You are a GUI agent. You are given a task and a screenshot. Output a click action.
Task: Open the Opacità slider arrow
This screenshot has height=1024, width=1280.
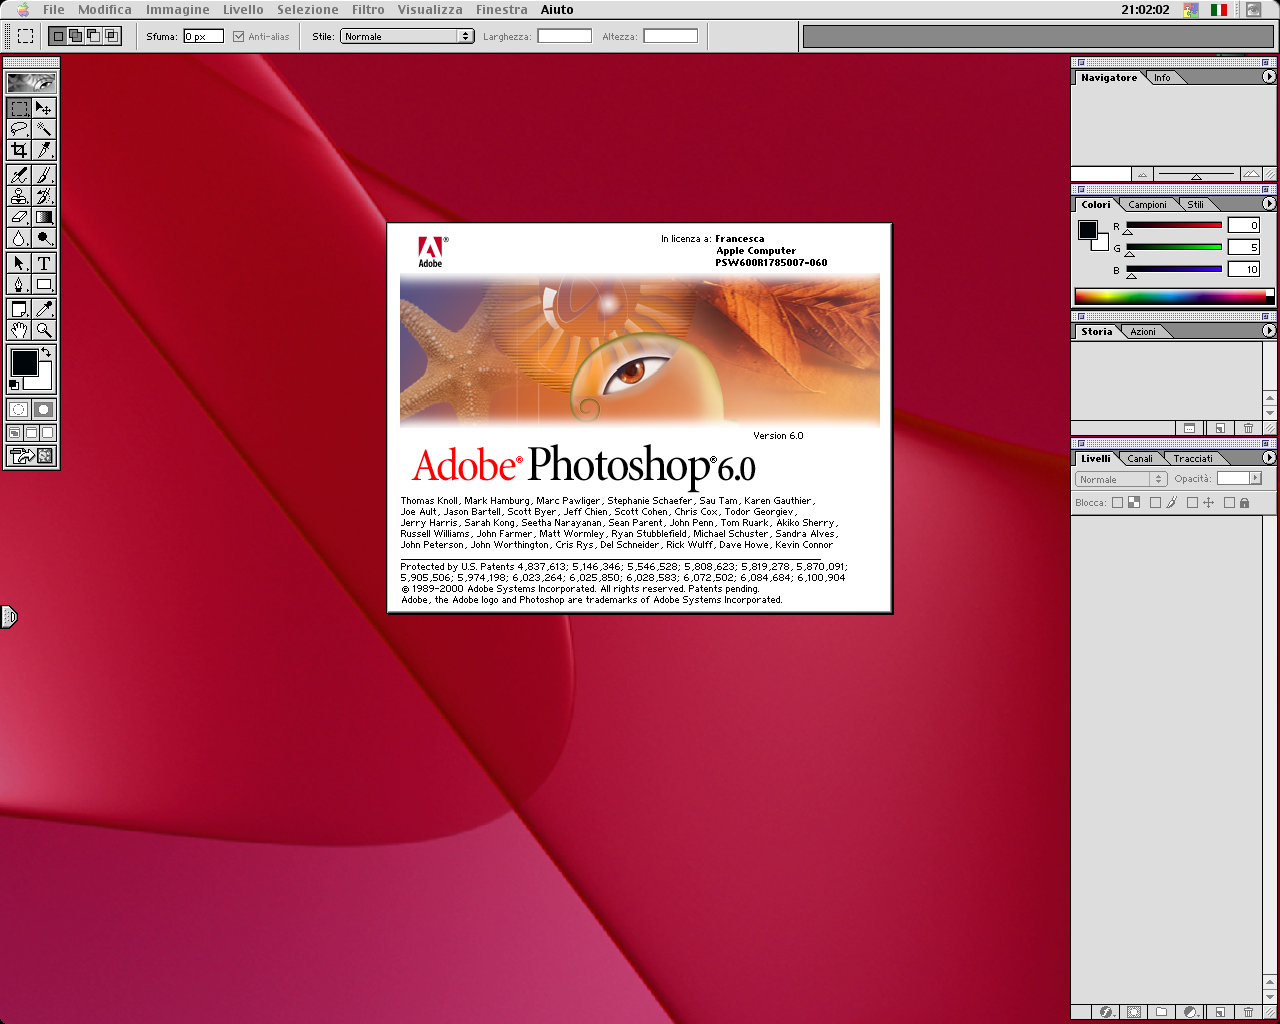click(1256, 478)
